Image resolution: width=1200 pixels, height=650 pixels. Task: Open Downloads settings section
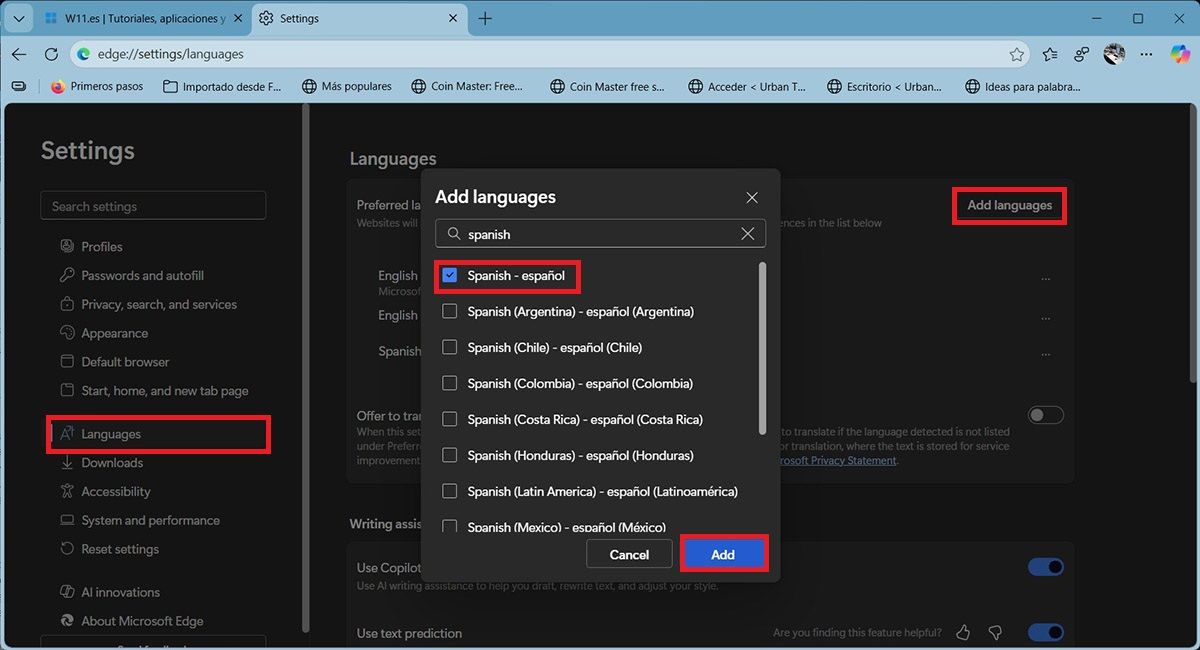(x=112, y=463)
